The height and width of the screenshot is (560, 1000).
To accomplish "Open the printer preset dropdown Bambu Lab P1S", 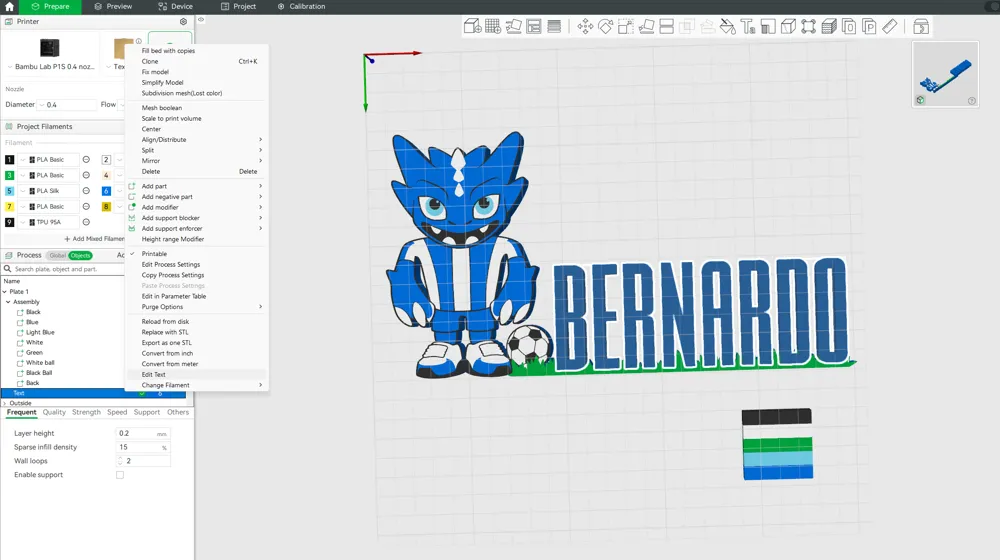I will pyautogui.click(x=51, y=66).
